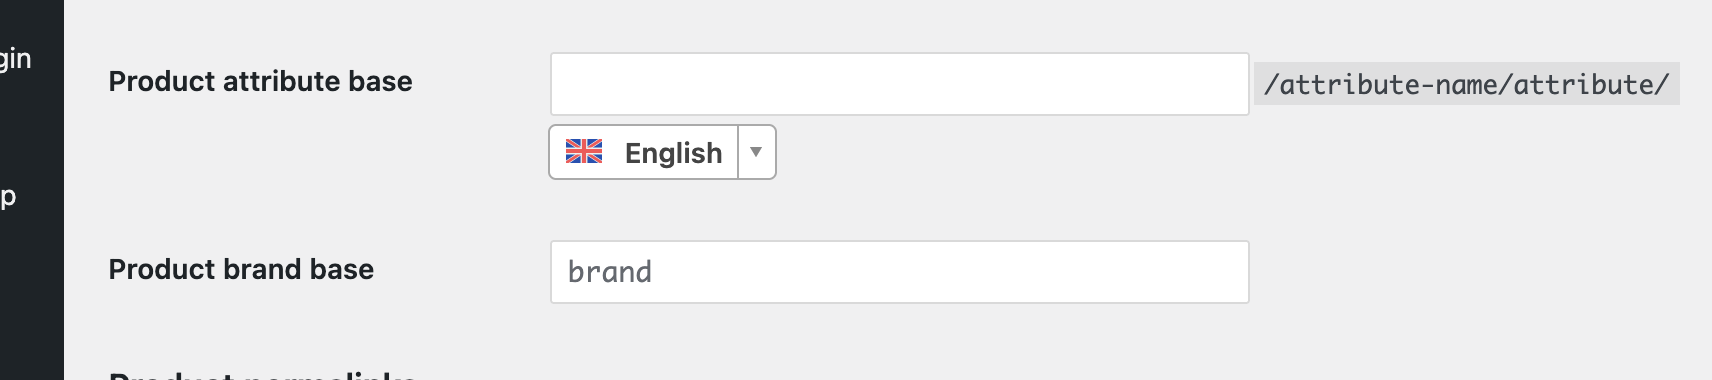The width and height of the screenshot is (1712, 380).
Task: Click the /attribute-name/attribute/ code snippet
Action: click(1466, 84)
